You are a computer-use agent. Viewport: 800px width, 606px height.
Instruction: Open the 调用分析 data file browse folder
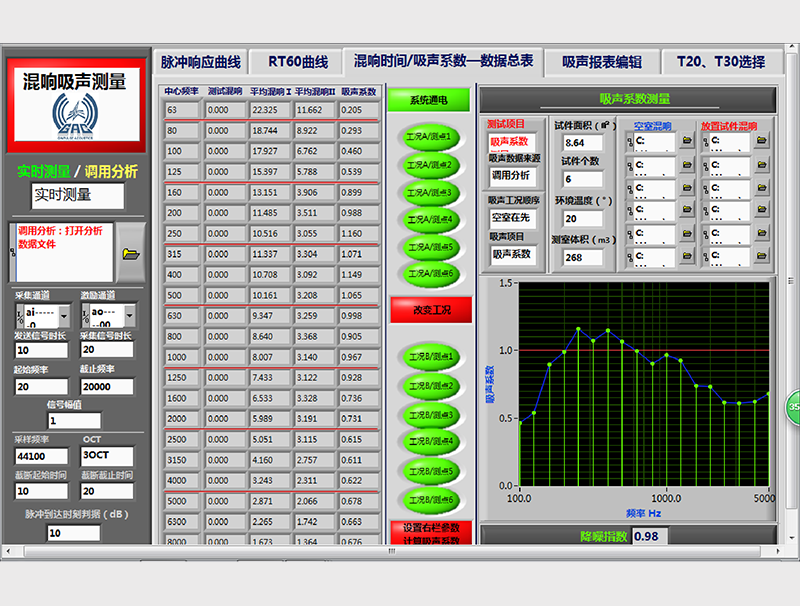[x=131, y=254]
